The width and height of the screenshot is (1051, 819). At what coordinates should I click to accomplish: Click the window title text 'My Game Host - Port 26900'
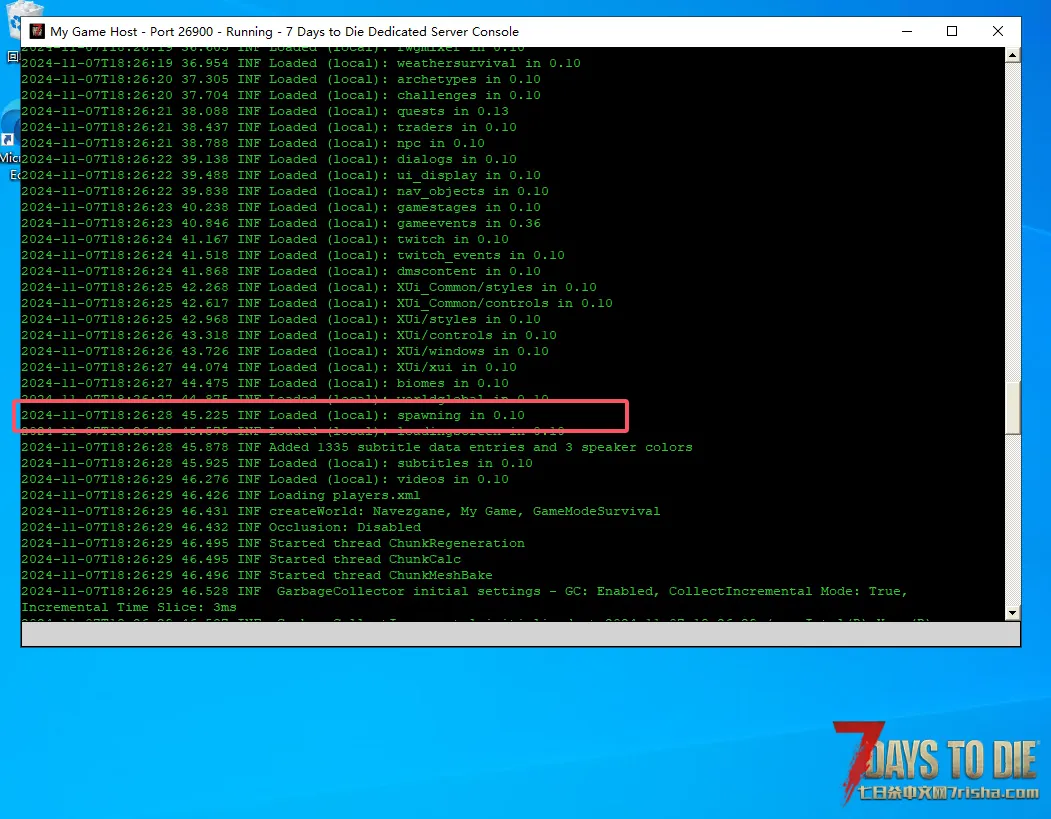click(131, 32)
